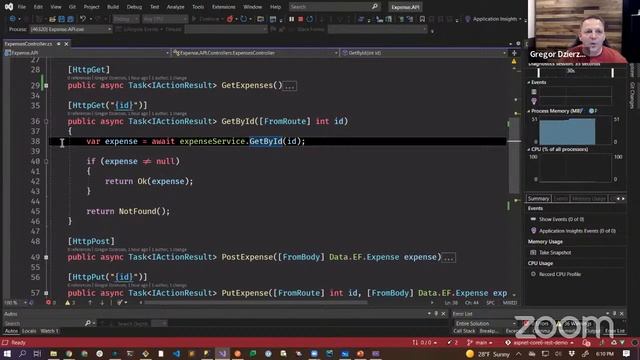Switch to the Summary tab in Diagnostic Tools
The image size is (640, 360).
coord(538,199)
